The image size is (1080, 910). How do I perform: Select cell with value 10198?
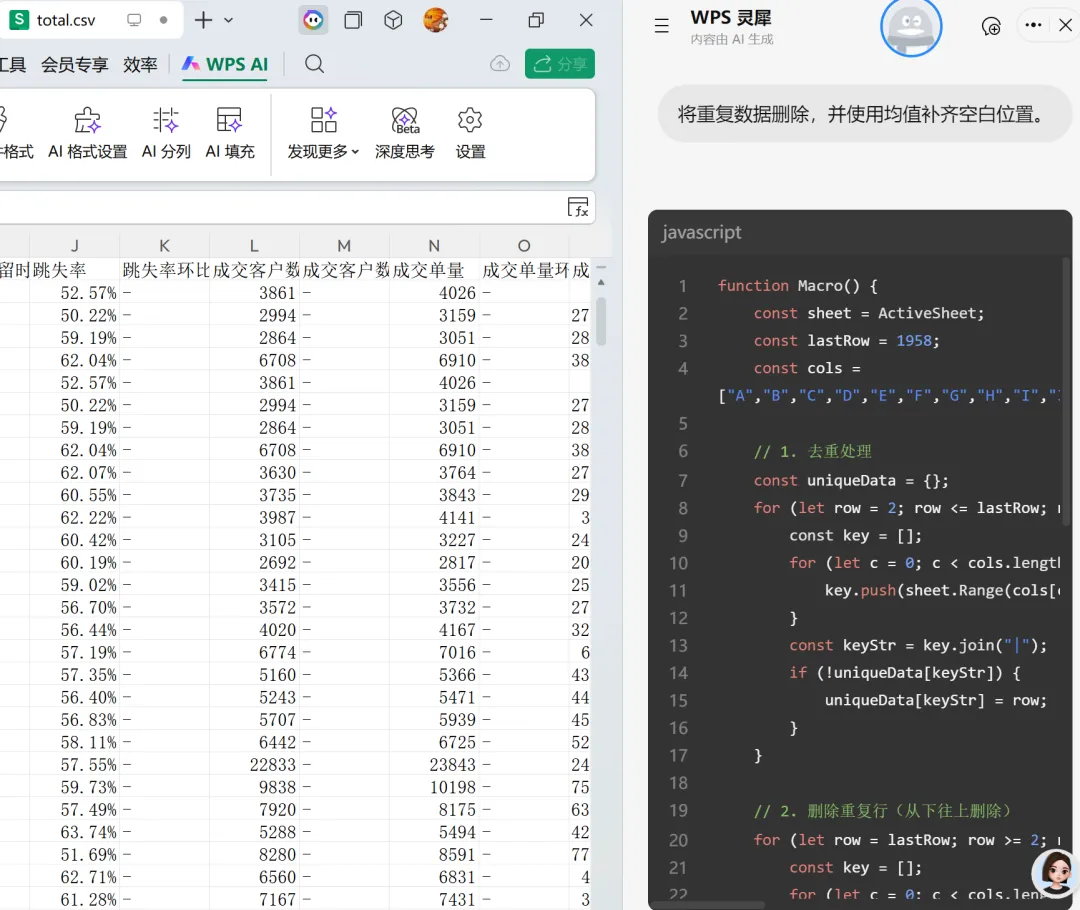(x=434, y=787)
